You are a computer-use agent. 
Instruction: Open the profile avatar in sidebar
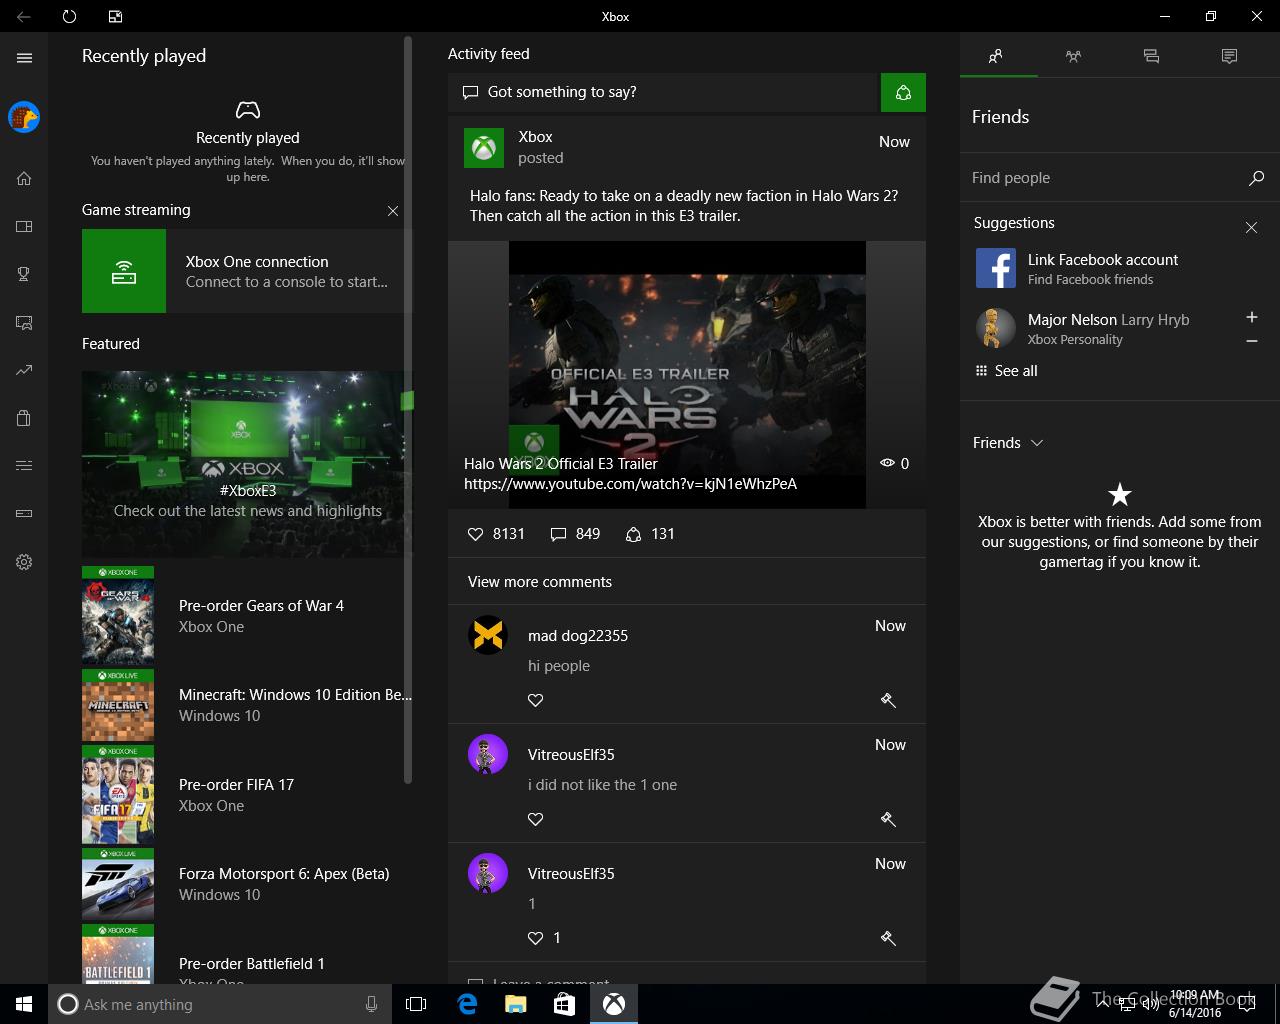[x=24, y=117]
